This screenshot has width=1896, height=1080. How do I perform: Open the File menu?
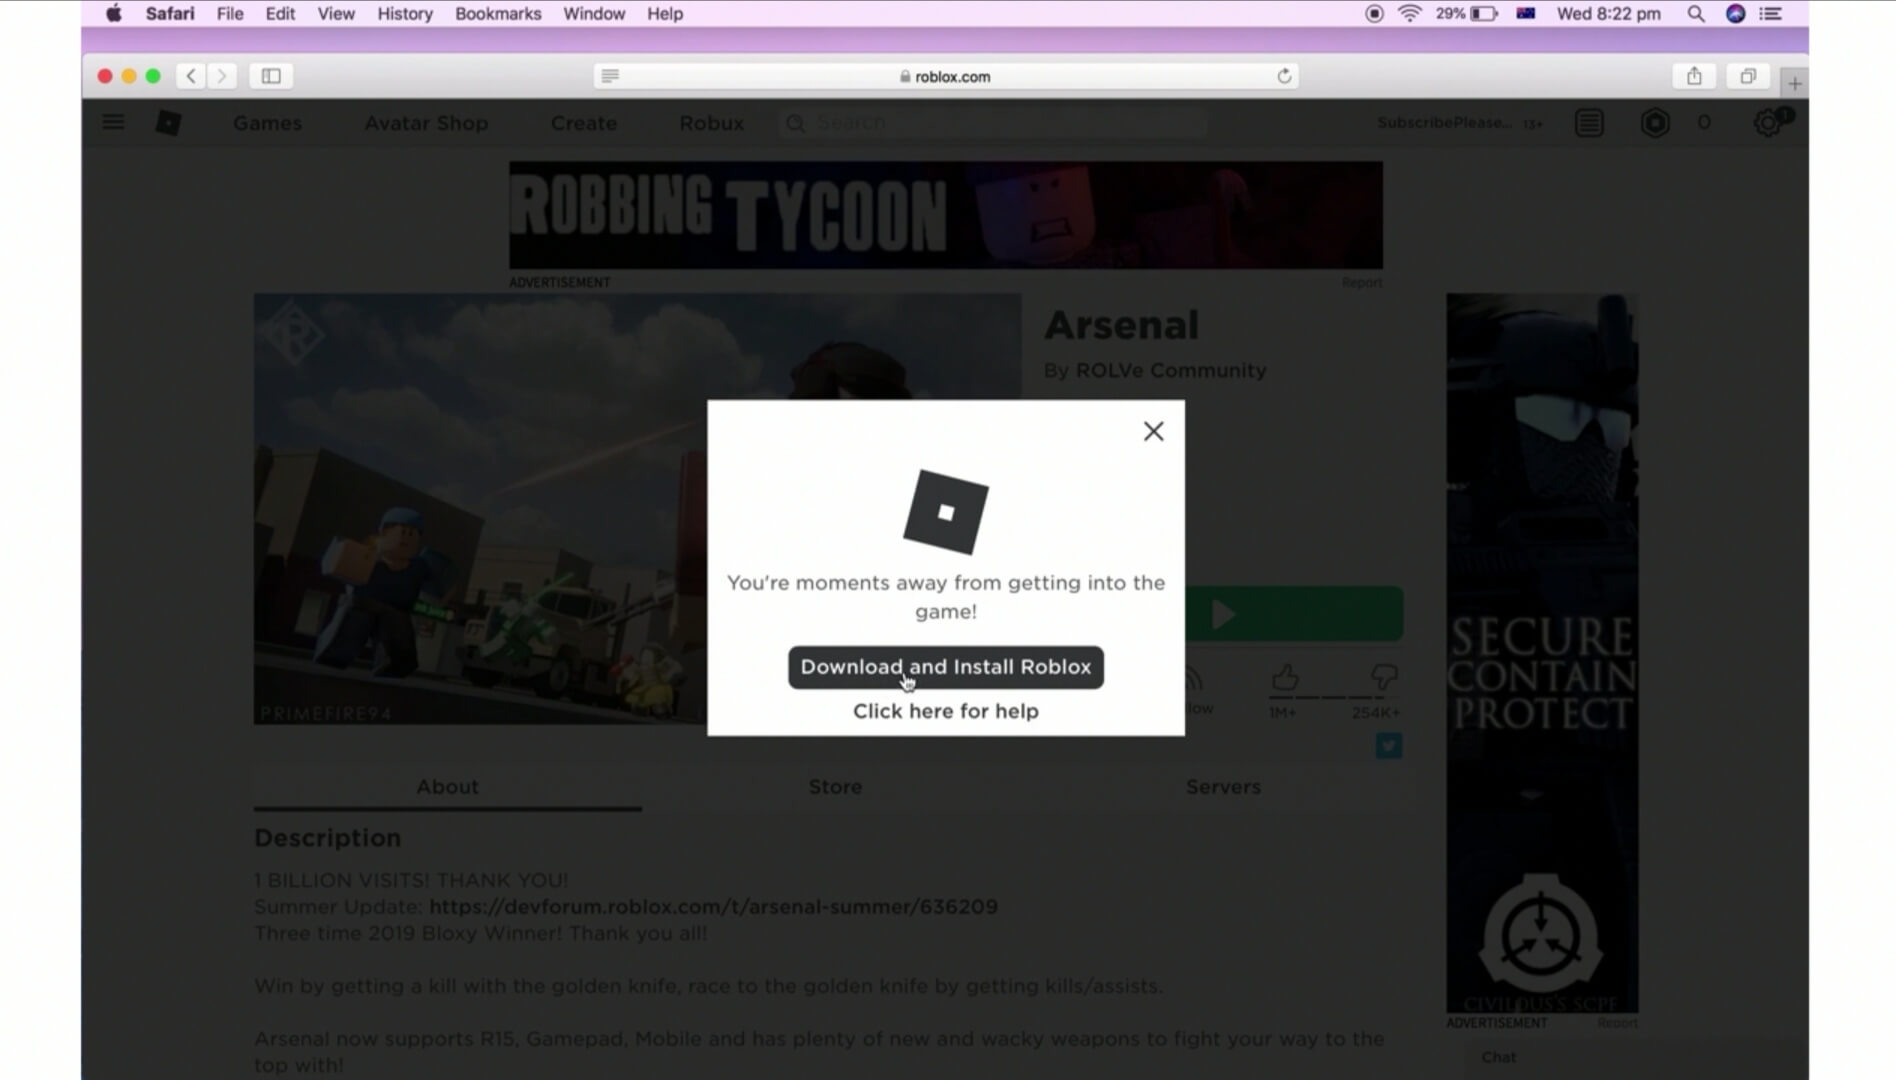pos(230,14)
